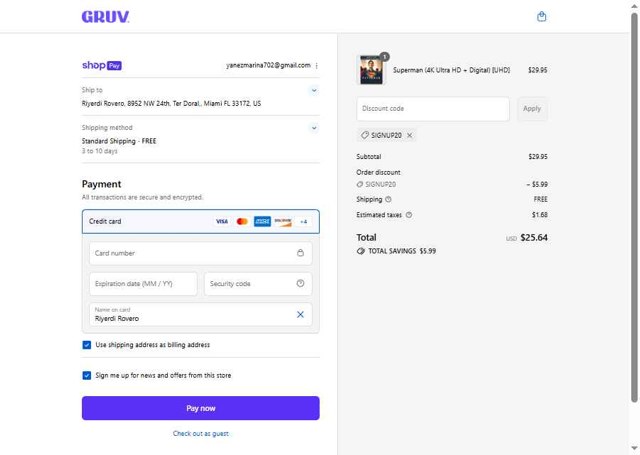
Task: Click the Order discount SIGNUP20 tag icon
Action: (360, 184)
